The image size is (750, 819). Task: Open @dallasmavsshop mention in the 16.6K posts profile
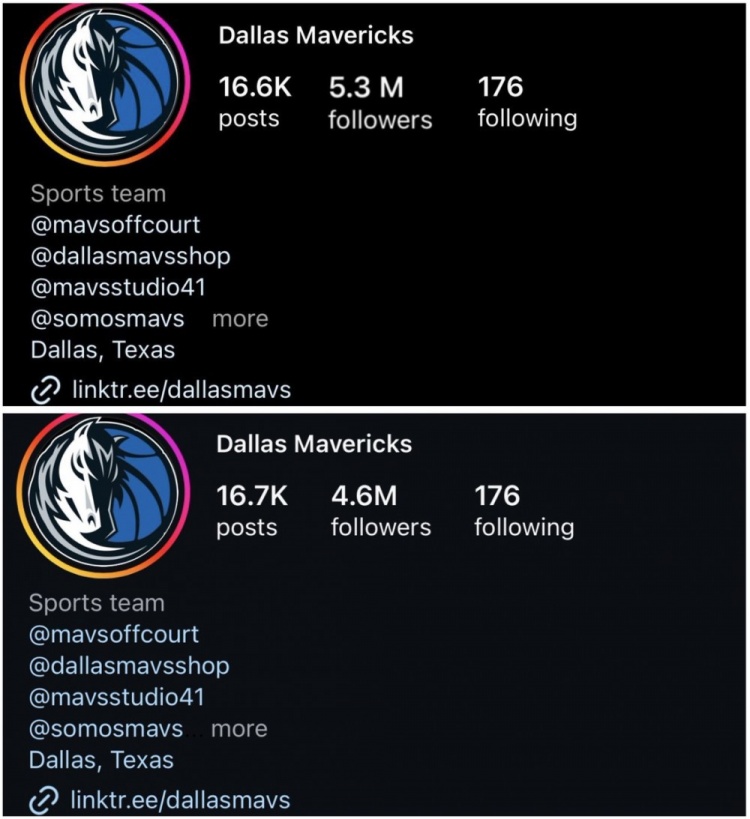click(131, 256)
